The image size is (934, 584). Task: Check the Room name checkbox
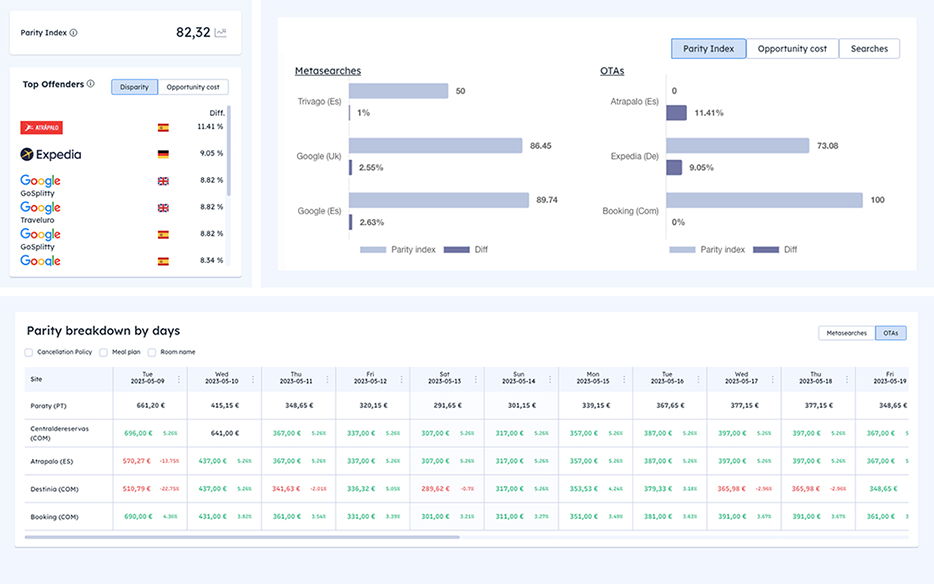coord(153,352)
